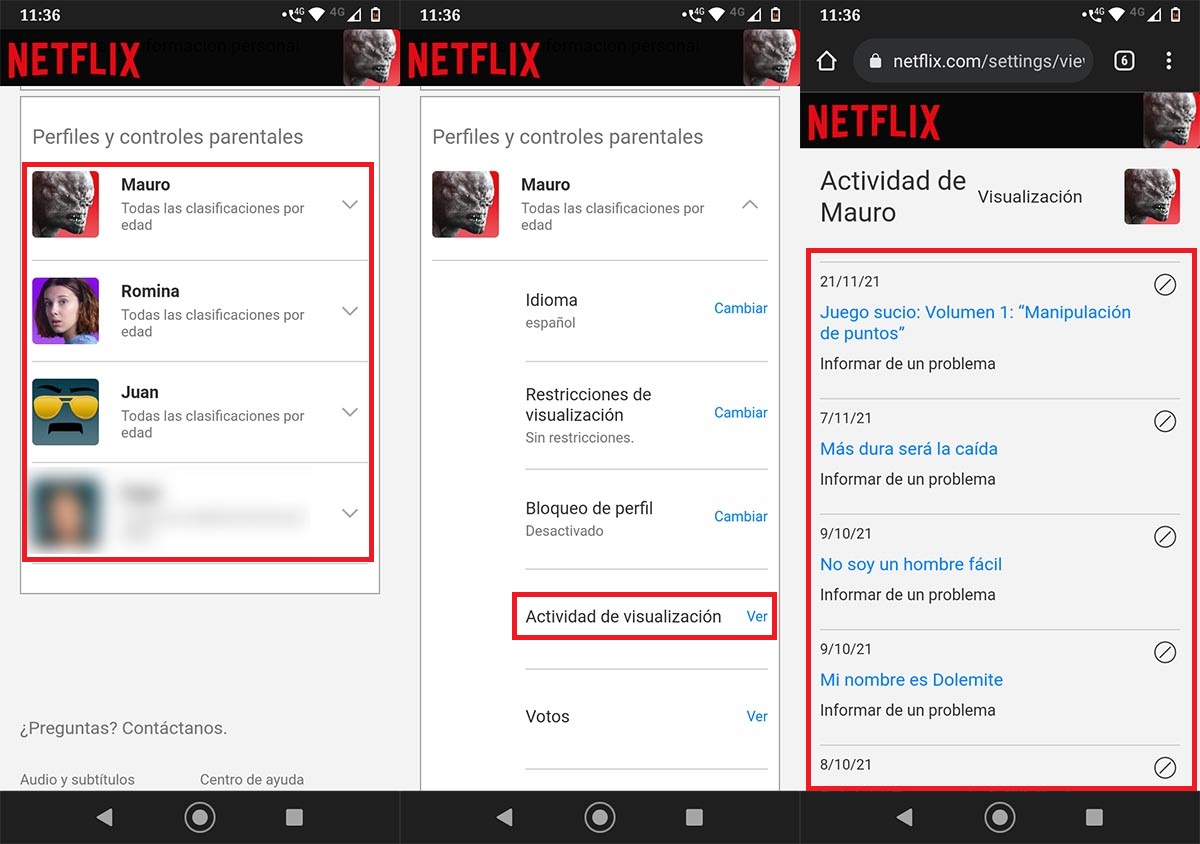Change Bloqueo de perfil setting

coord(741,516)
